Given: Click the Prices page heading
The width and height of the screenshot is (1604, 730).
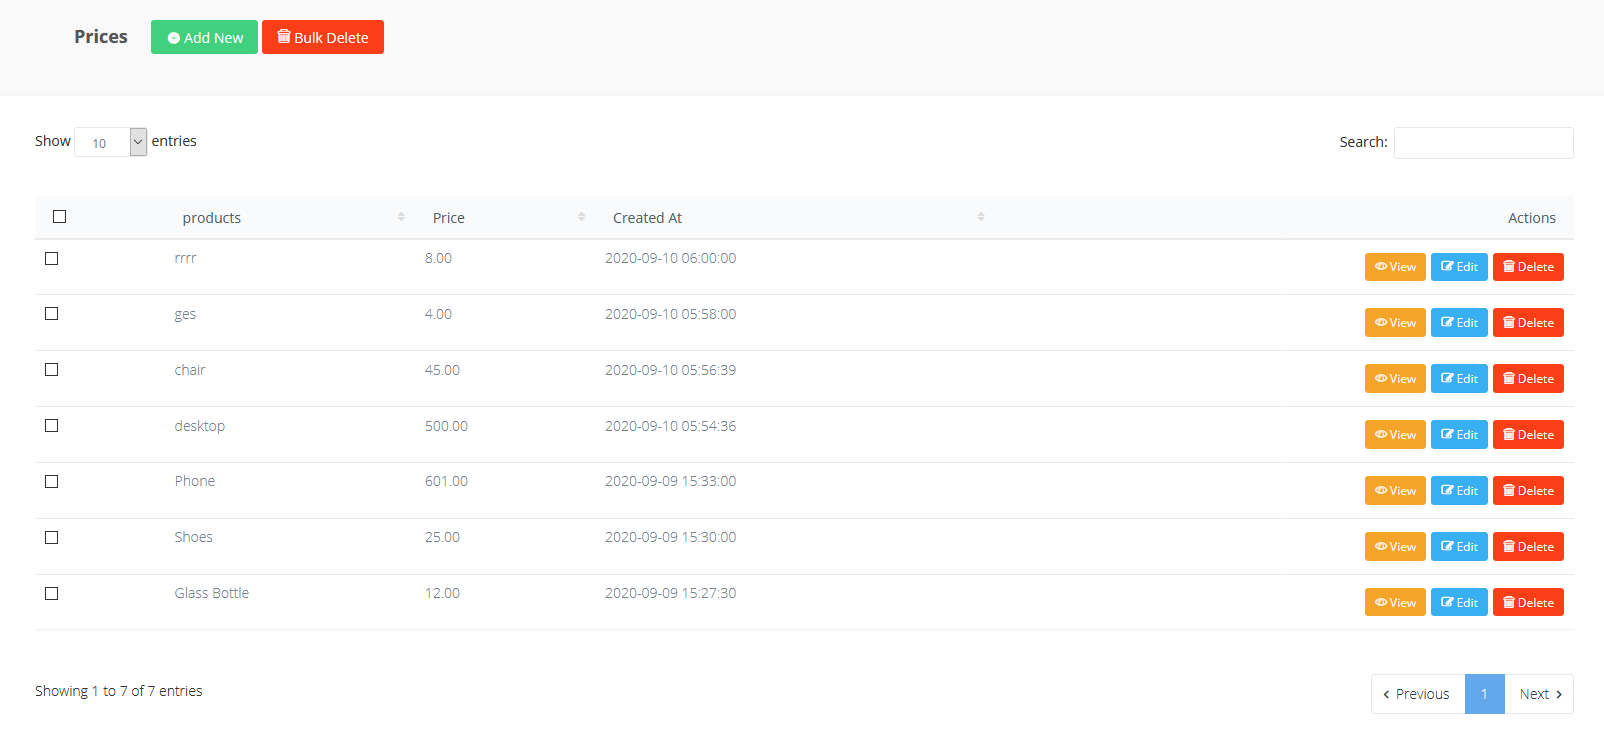Looking at the screenshot, I should click(101, 37).
